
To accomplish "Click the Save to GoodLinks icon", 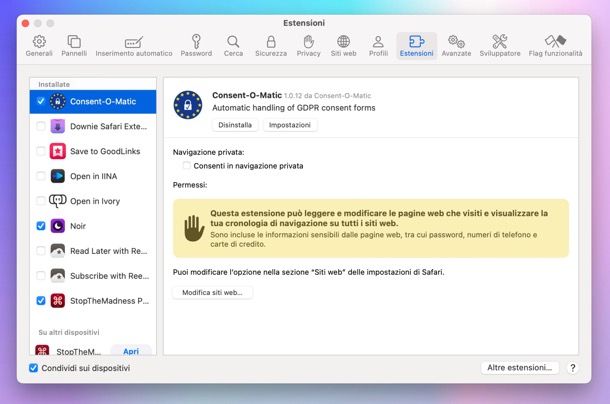I will [x=58, y=151].
